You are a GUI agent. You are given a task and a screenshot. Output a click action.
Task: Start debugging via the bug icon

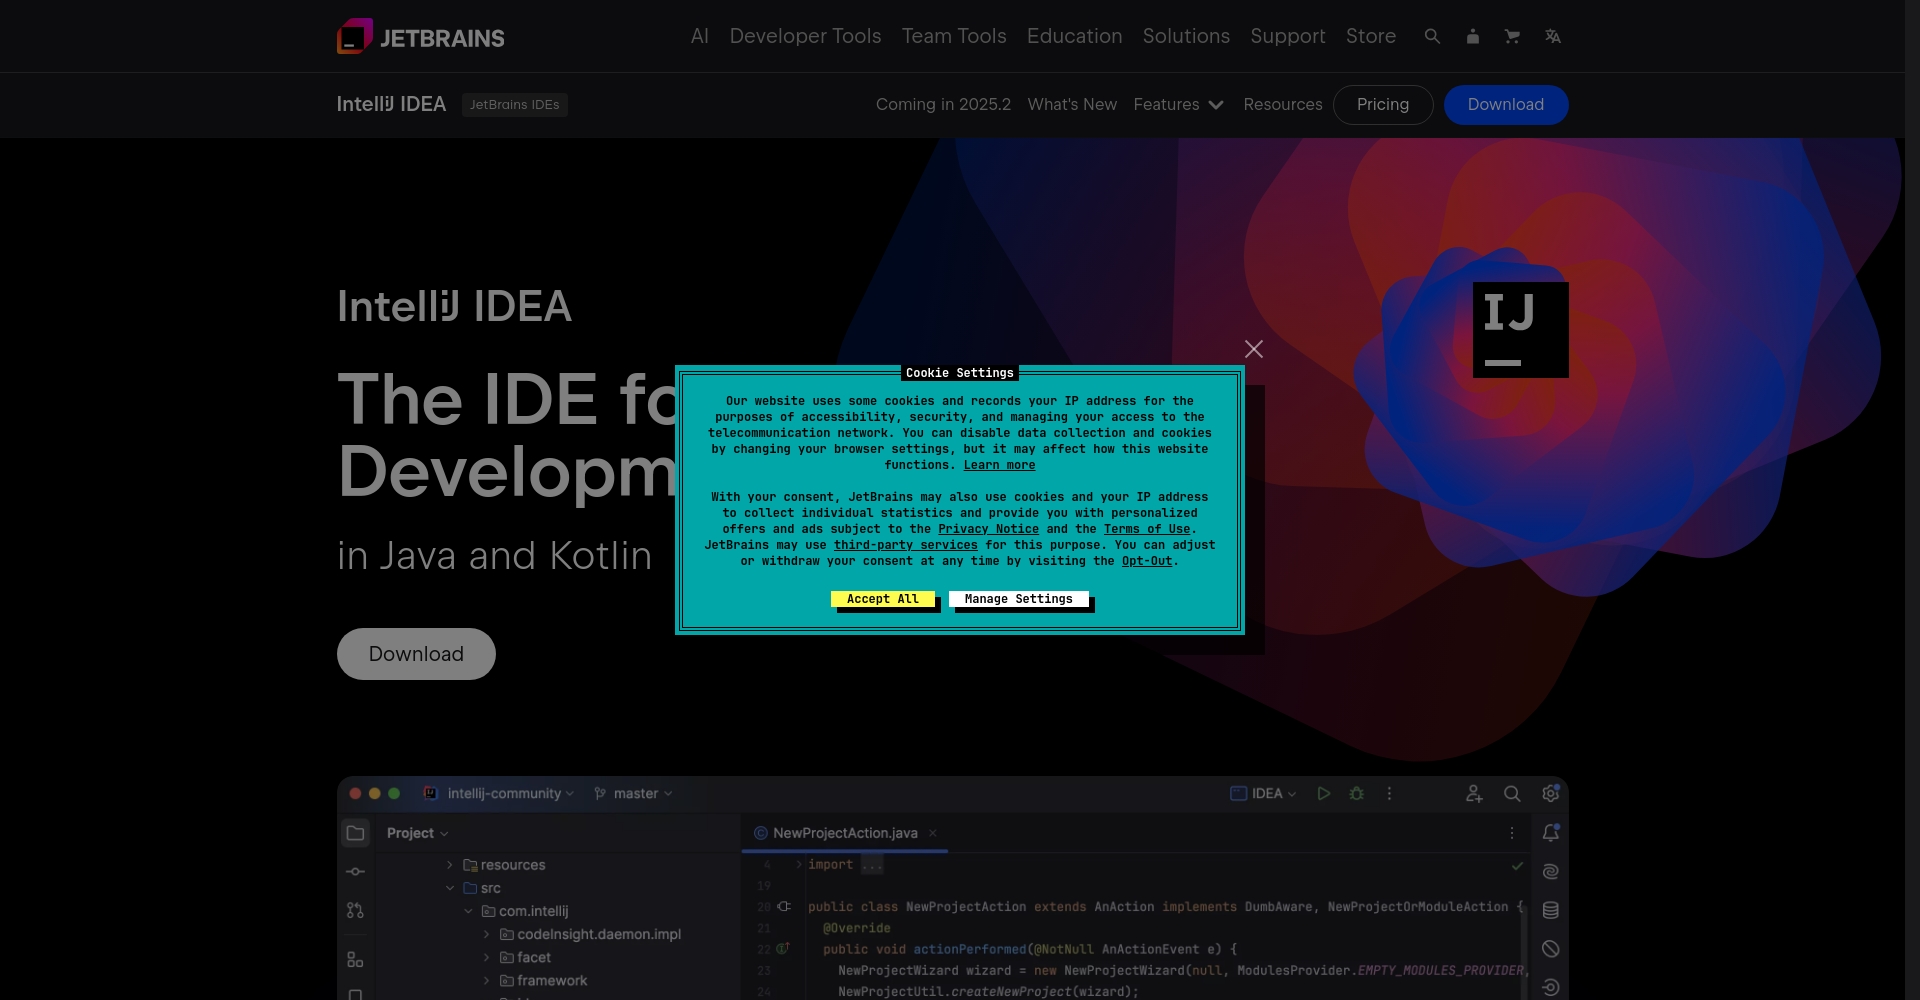1357,793
